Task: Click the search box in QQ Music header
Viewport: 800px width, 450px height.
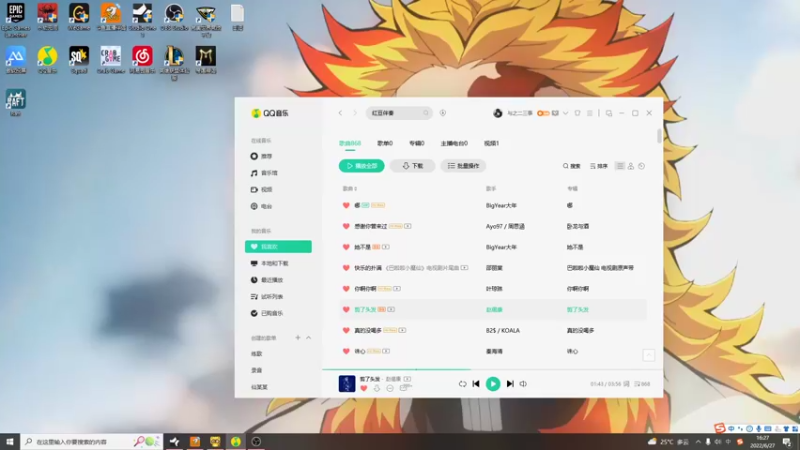Action: tap(398, 113)
